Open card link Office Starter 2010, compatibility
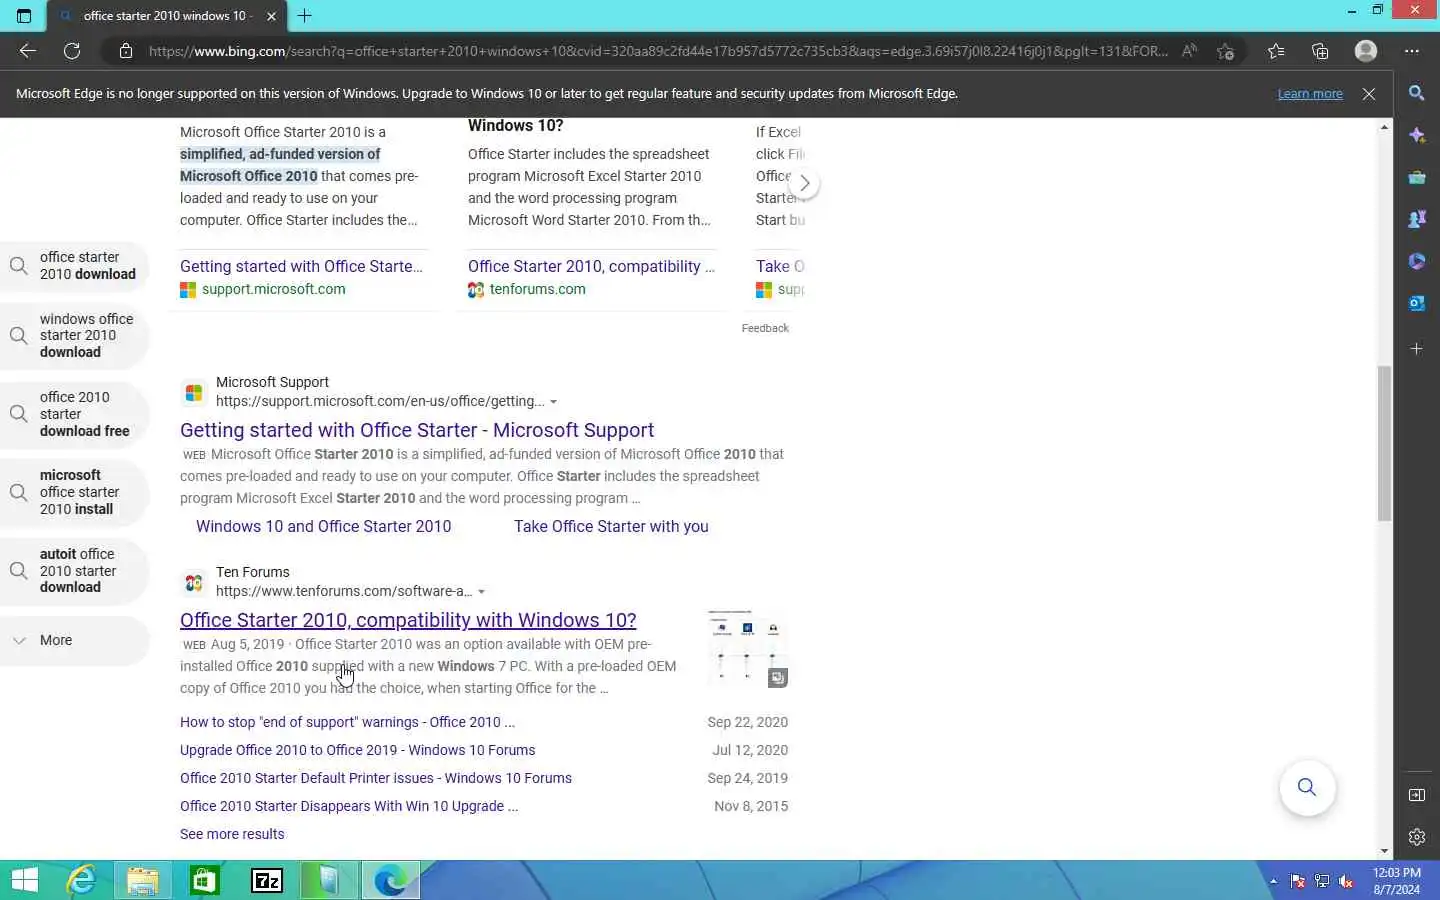This screenshot has height=900, width=1440. (591, 266)
